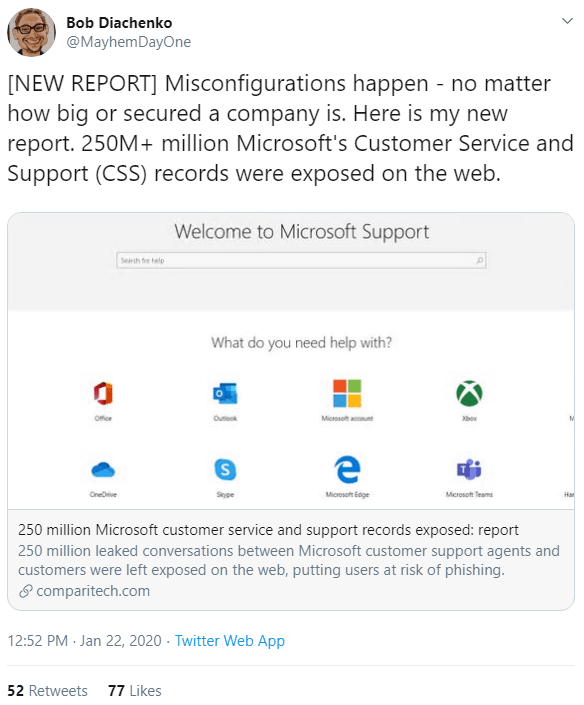584x705 pixels.
Task: Select the Outlook icon
Action: pyautogui.click(x=225, y=393)
